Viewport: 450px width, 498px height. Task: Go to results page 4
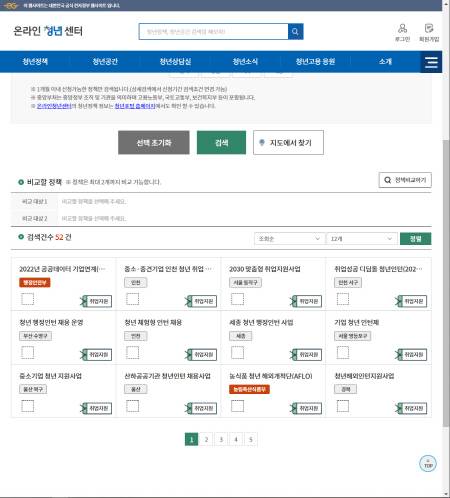tap(236, 440)
